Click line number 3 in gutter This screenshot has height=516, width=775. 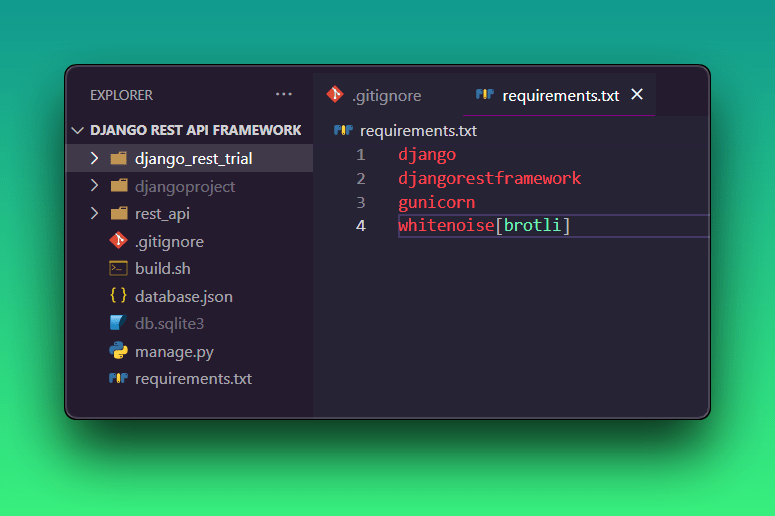(x=361, y=202)
